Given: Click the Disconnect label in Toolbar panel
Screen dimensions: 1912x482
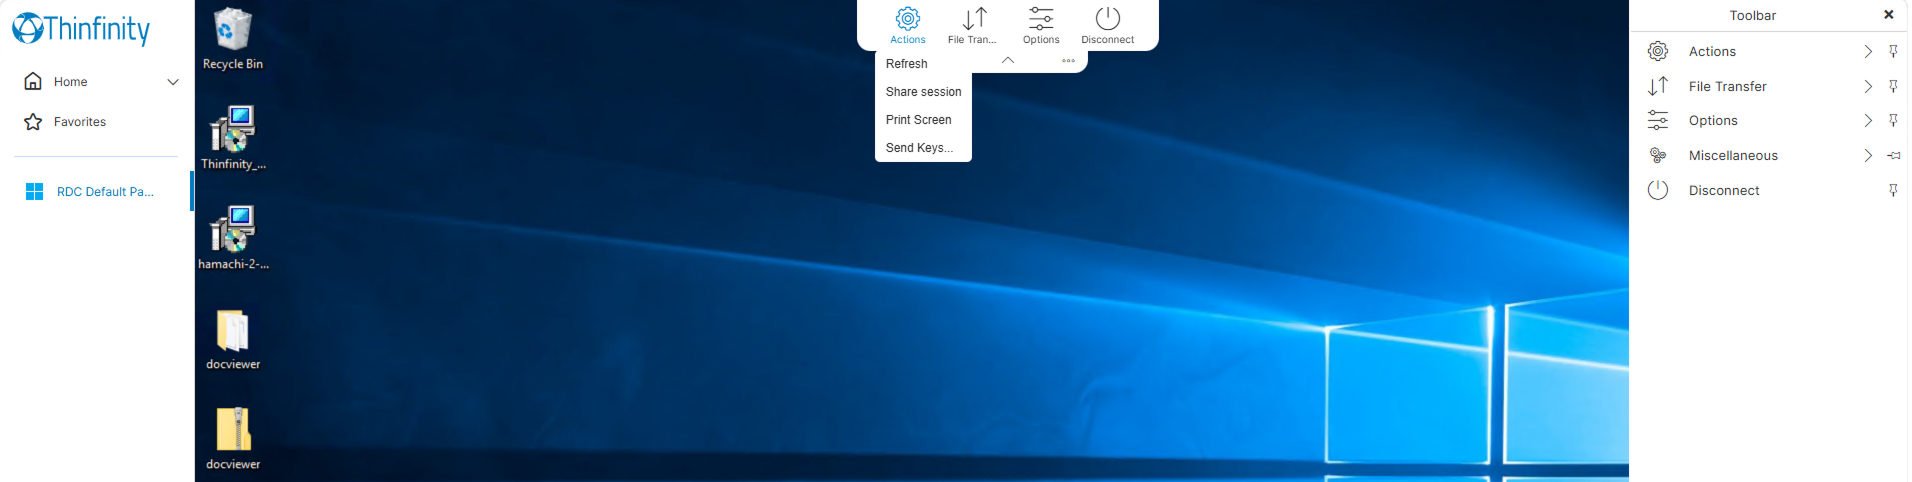Looking at the screenshot, I should [1724, 190].
